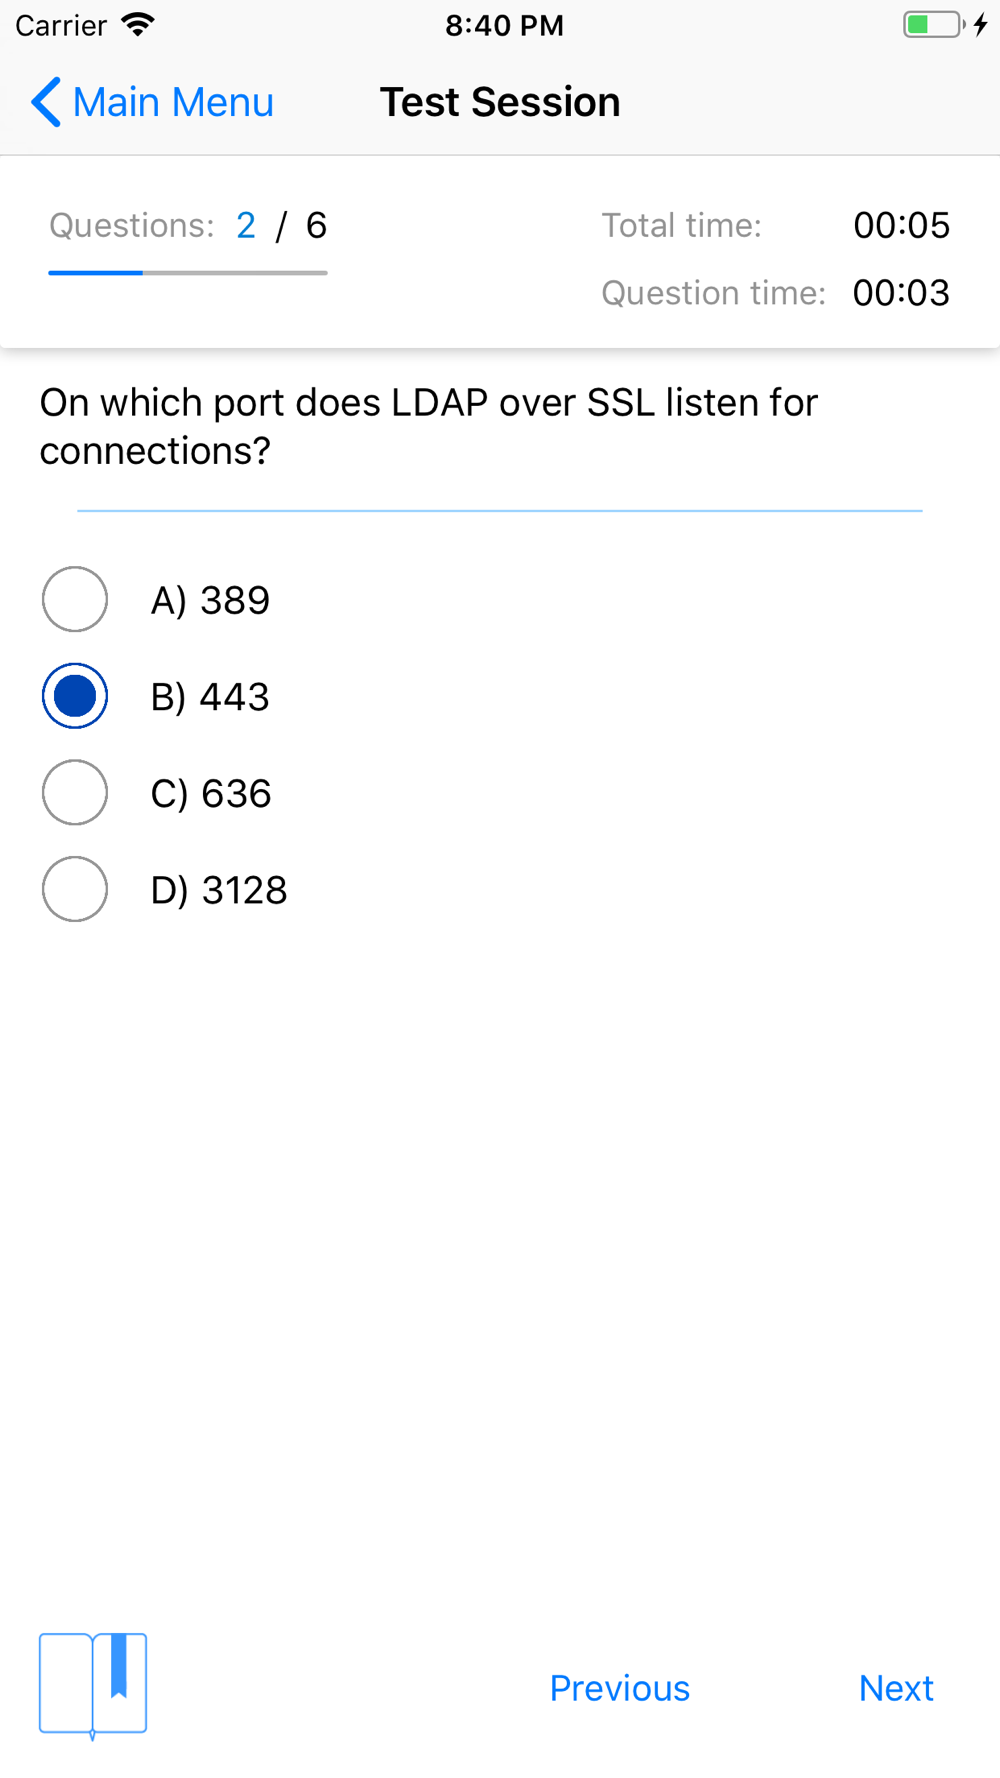This screenshot has width=1000, height=1778.
Task: Tap the answer text 443
Action: 235,697
